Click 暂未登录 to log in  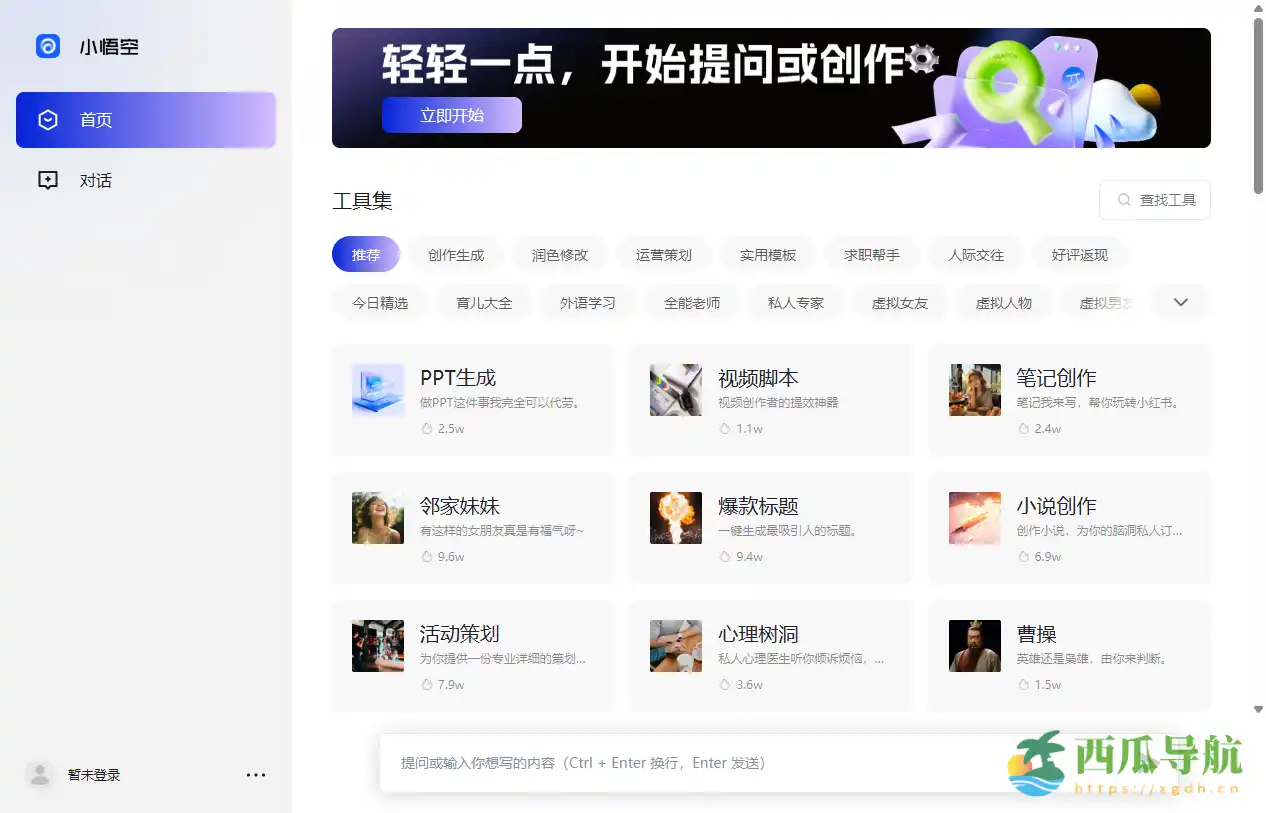pyautogui.click(x=94, y=775)
